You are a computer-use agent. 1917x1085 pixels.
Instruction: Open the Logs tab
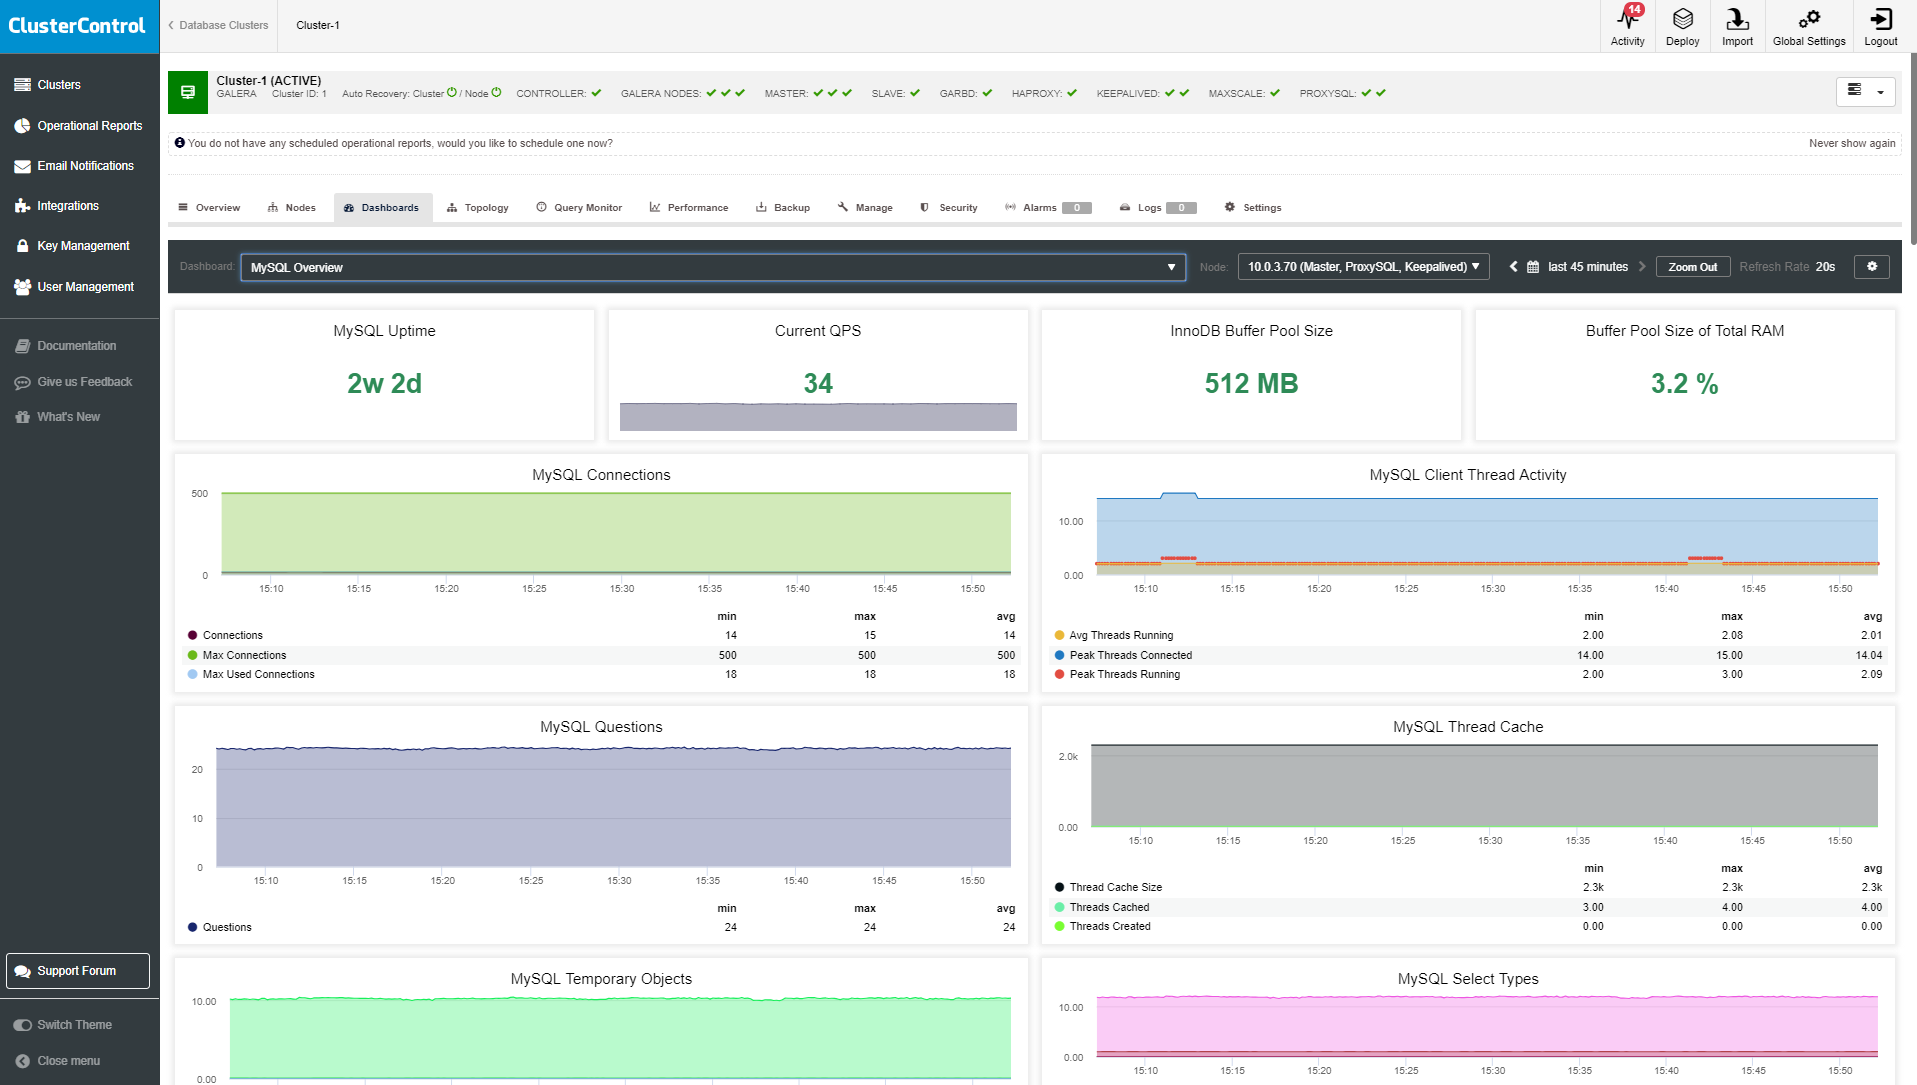coord(1157,208)
